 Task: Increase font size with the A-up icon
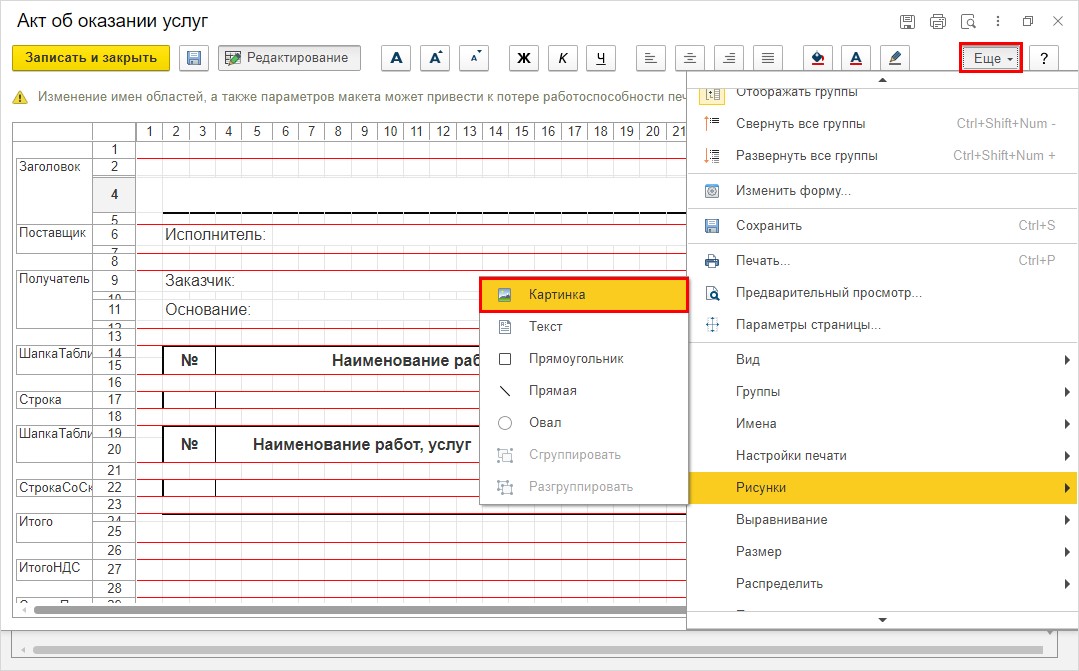pos(435,58)
